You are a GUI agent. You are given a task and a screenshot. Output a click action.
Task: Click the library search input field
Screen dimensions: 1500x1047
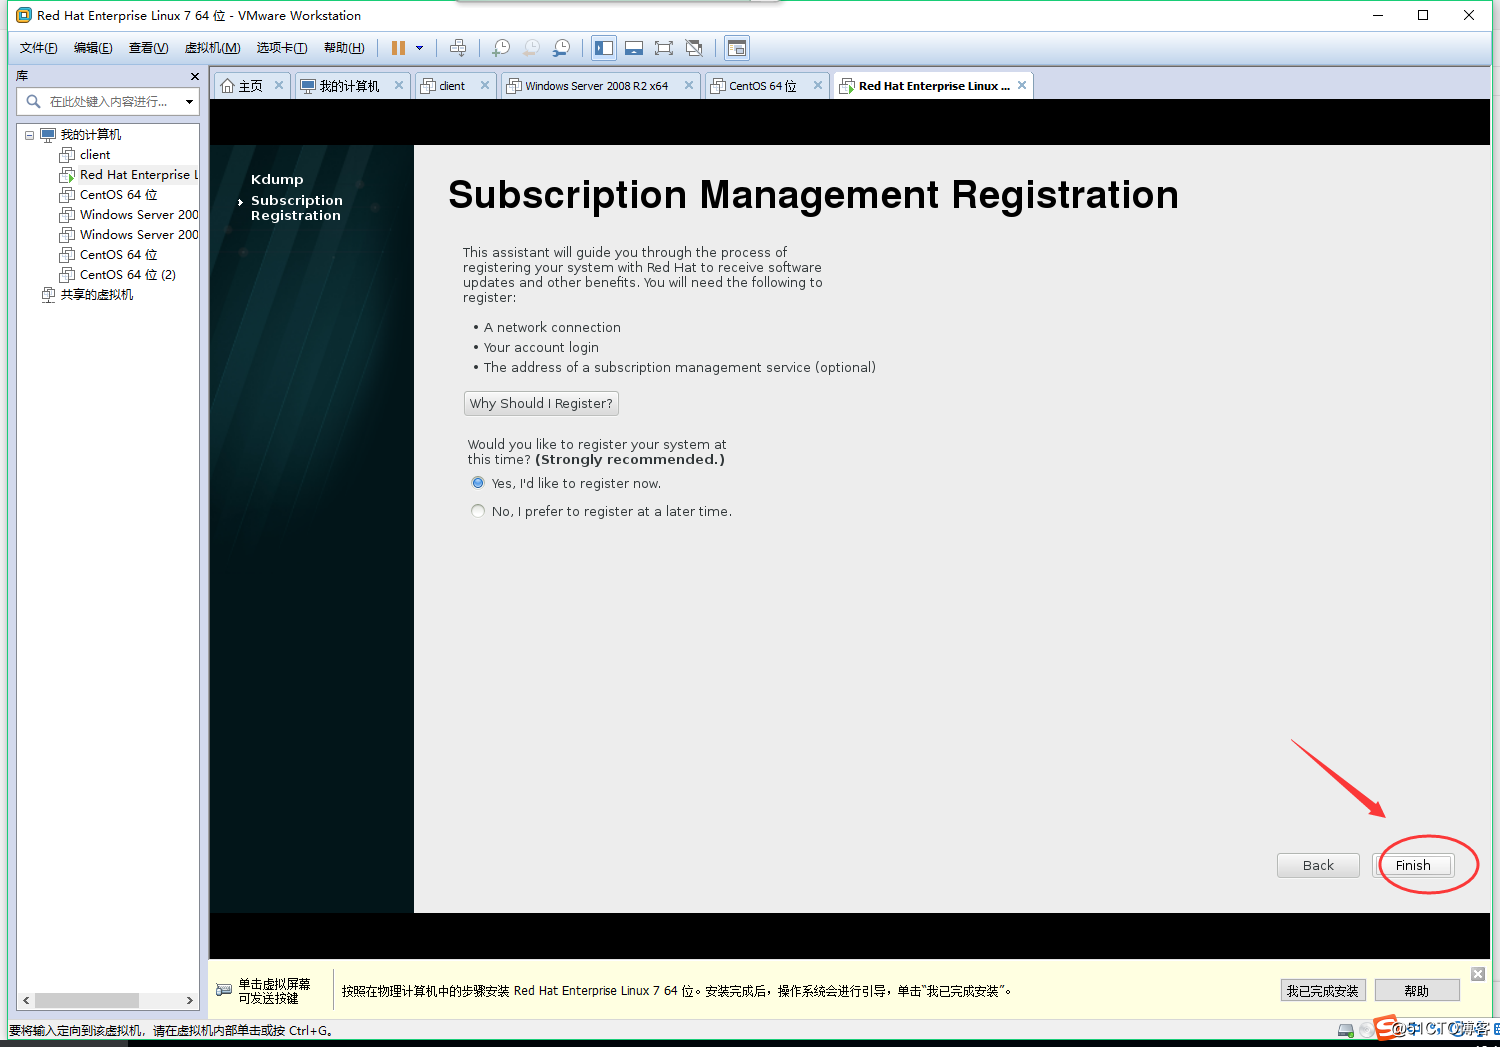pyautogui.click(x=108, y=101)
